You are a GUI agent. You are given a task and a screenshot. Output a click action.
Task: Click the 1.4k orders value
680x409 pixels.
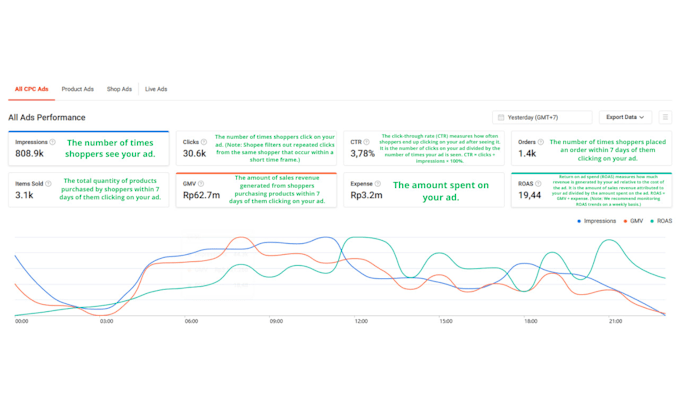tap(527, 154)
